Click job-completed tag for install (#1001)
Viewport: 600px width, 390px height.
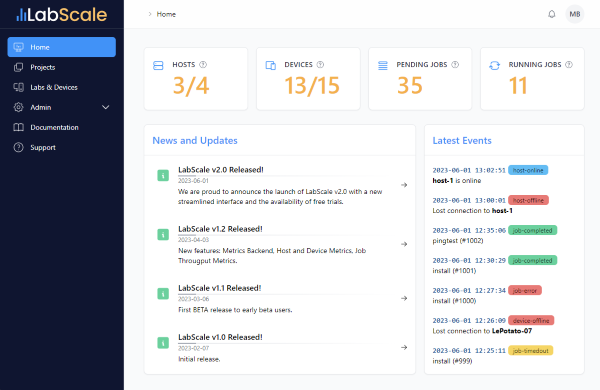533,260
